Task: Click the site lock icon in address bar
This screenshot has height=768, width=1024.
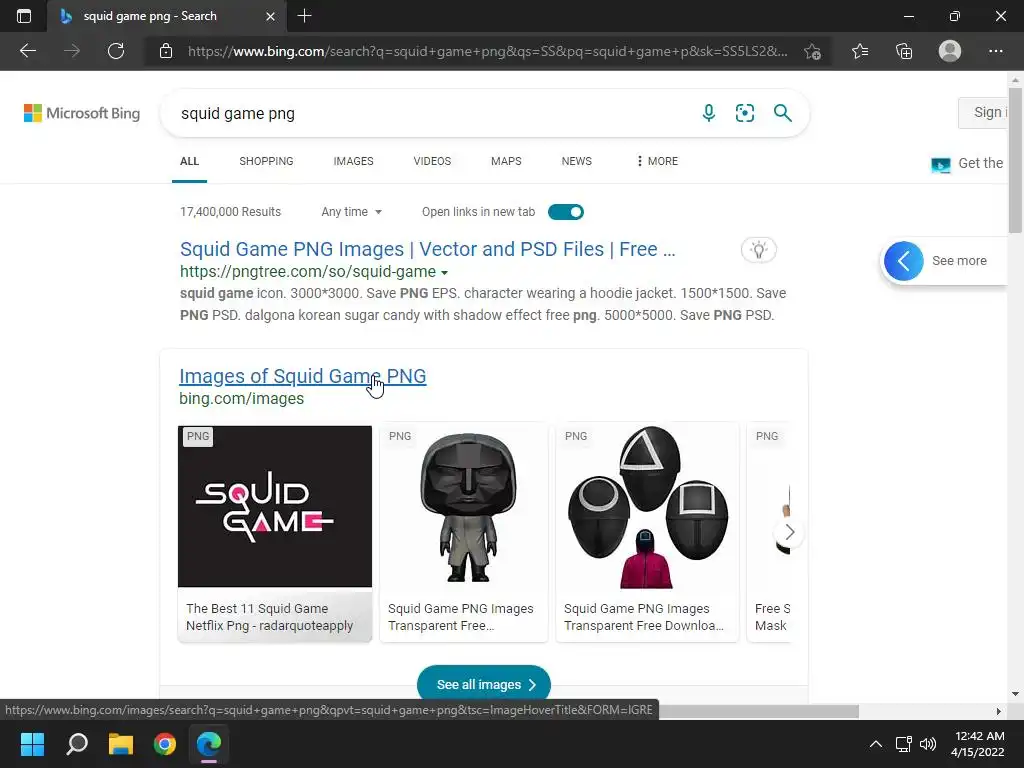Action: (x=166, y=51)
